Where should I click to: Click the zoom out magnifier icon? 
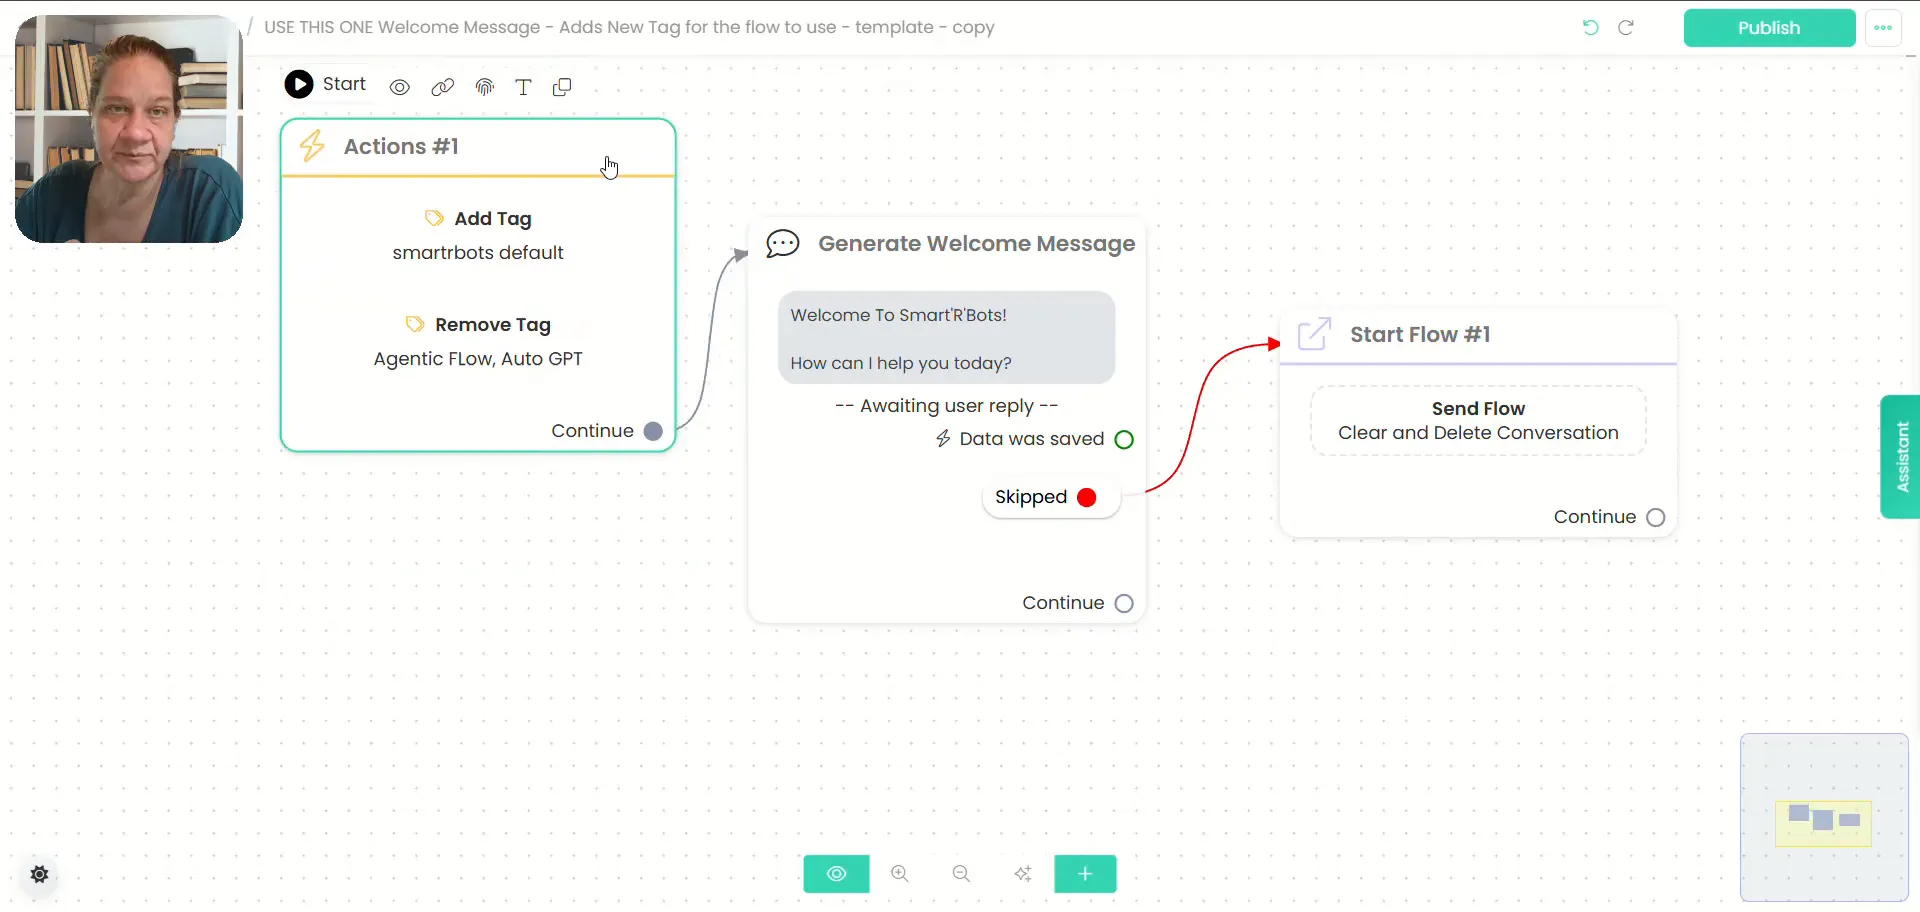pyautogui.click(x=961, y=874)
